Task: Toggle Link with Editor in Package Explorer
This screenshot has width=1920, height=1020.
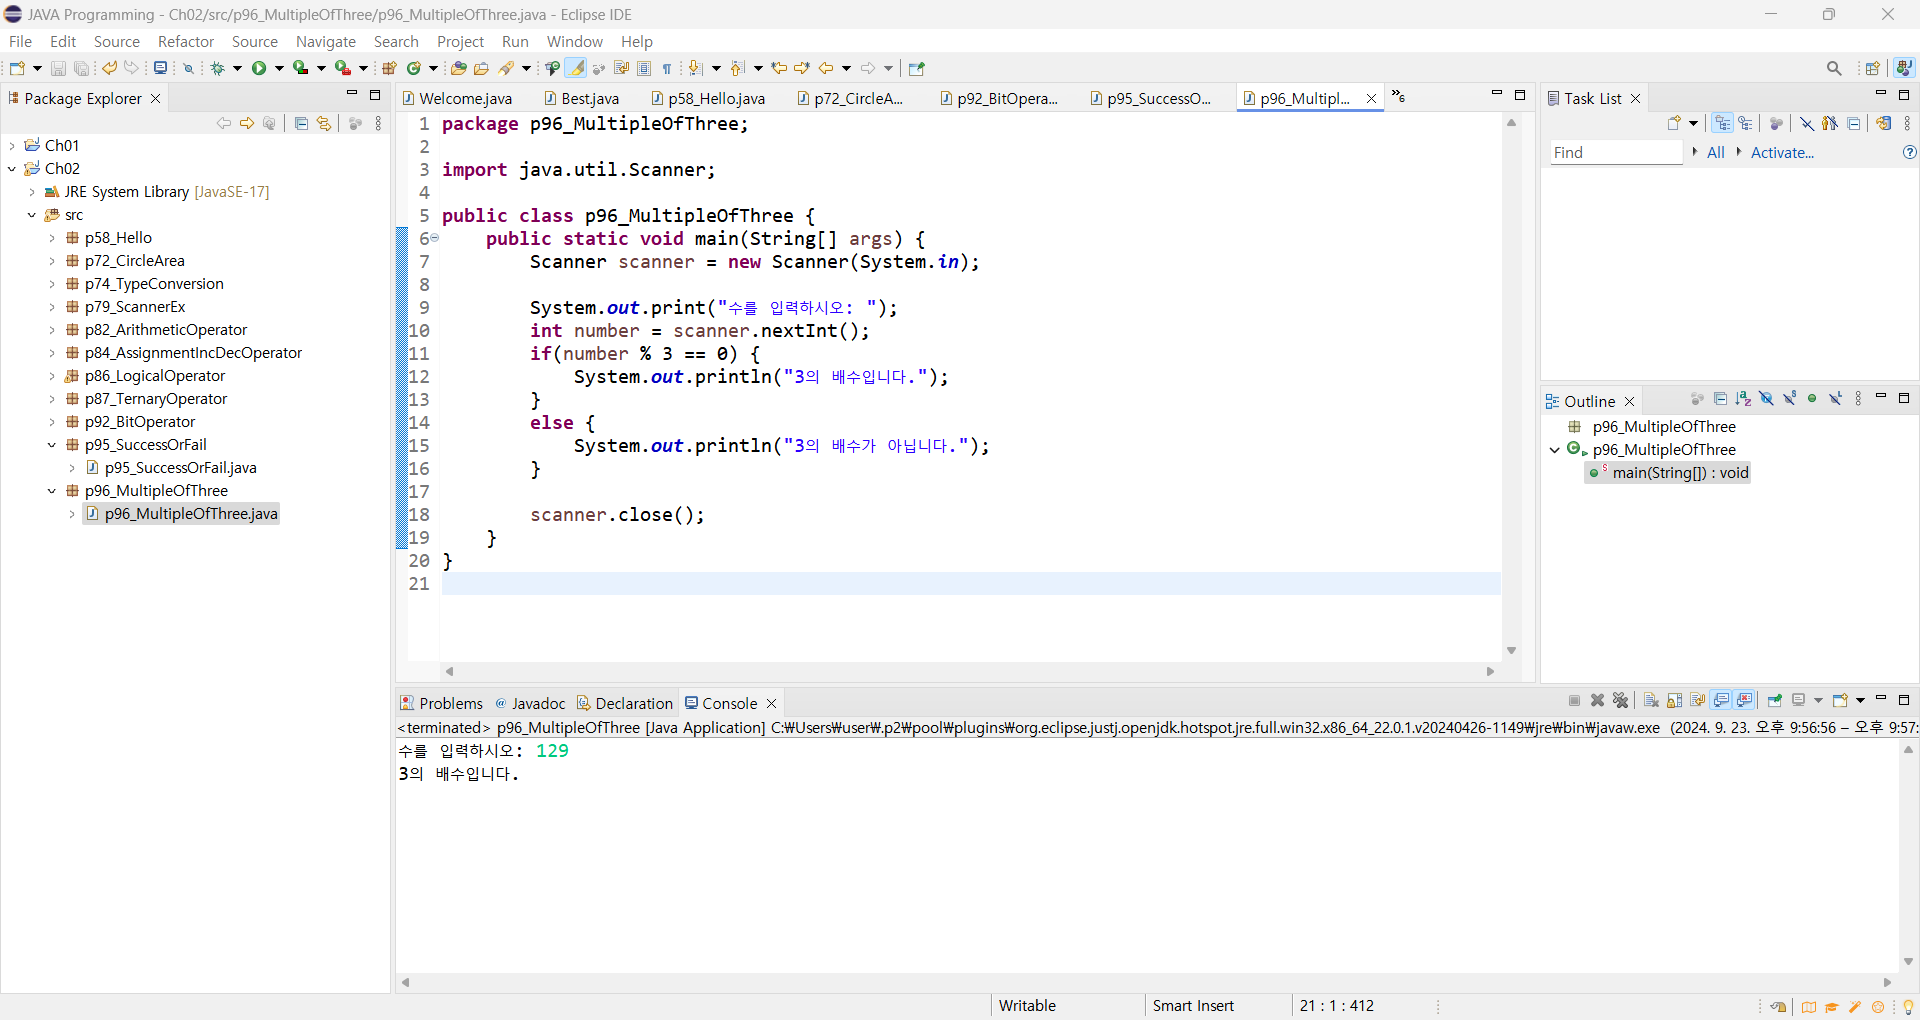Action: (x=323, y=123)
